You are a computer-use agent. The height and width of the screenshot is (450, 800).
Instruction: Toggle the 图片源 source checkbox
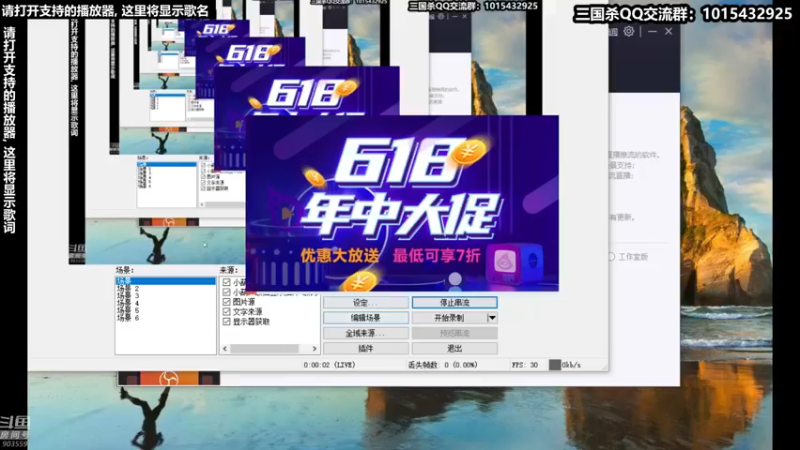click(x=227, y=302)
